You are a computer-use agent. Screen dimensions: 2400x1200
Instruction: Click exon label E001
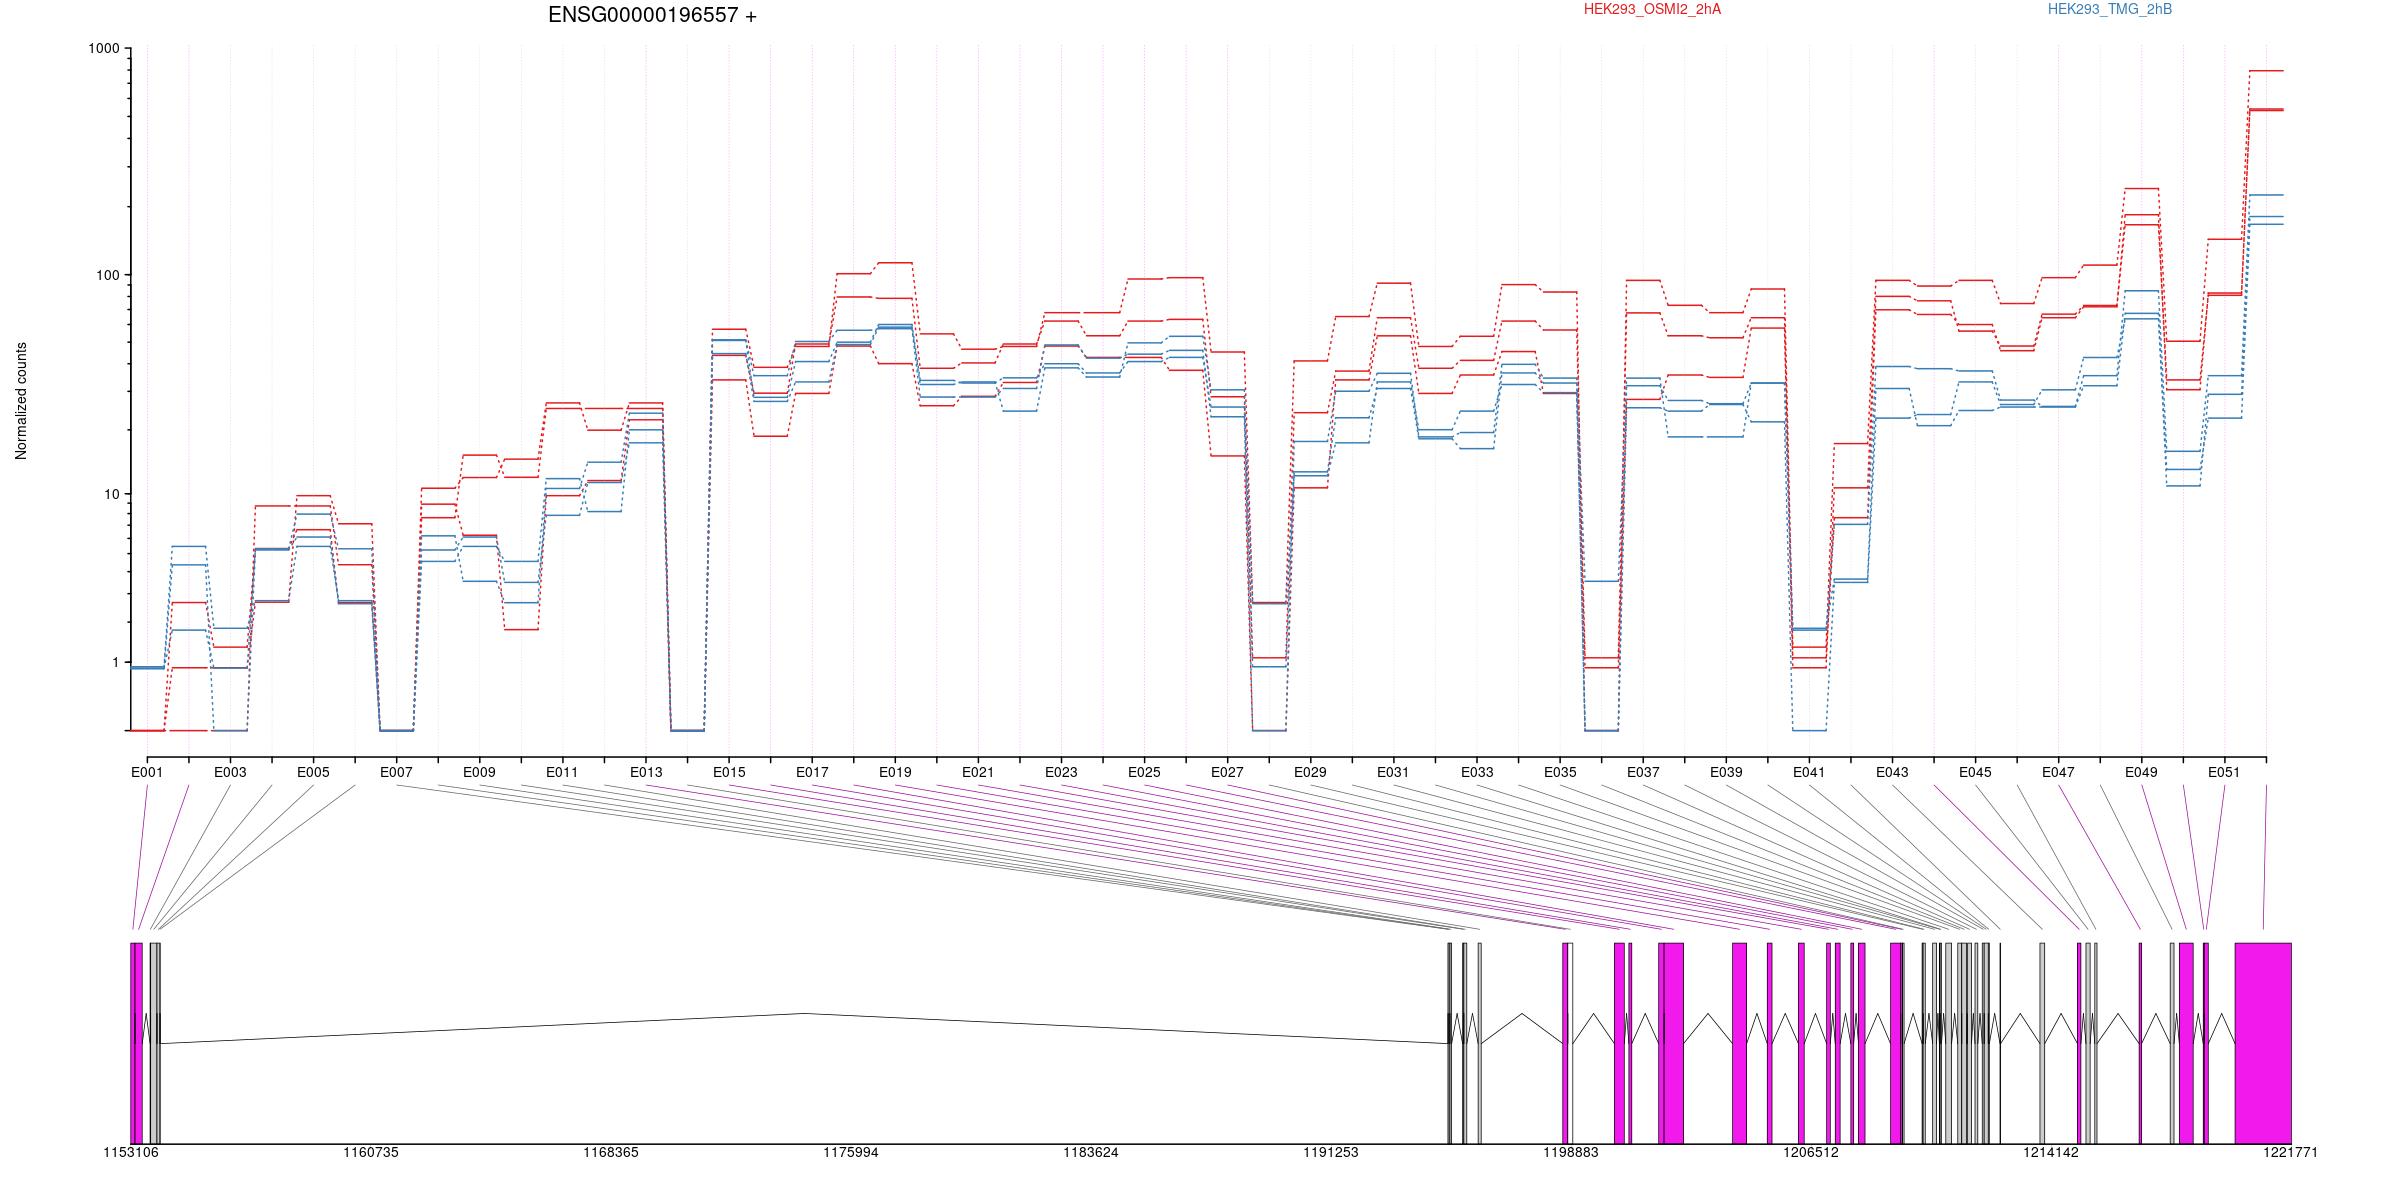coord(147,772)
